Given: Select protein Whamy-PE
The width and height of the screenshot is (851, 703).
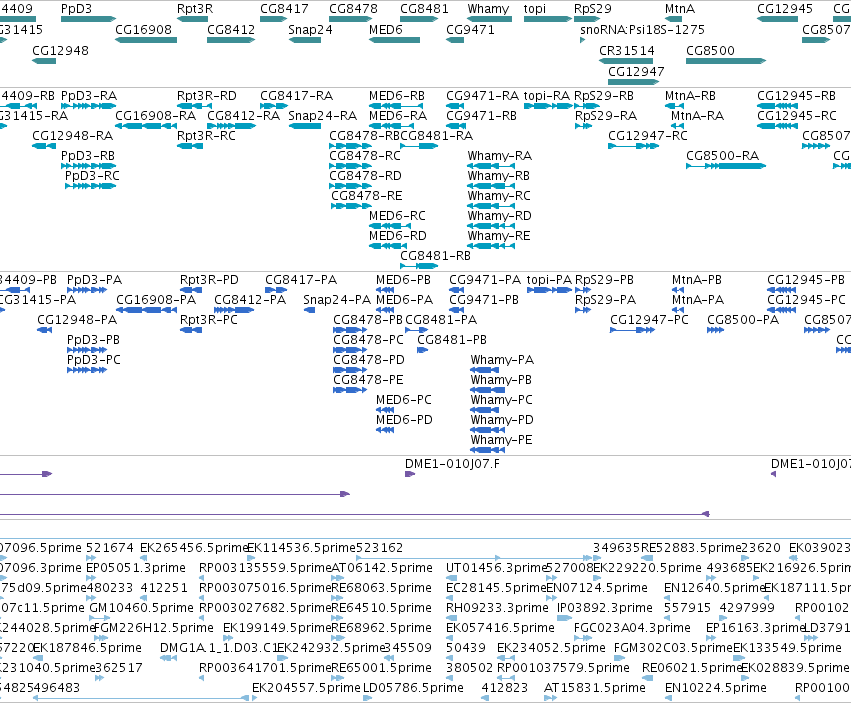Looking at the screenshot, I should (x=487, y=450).
